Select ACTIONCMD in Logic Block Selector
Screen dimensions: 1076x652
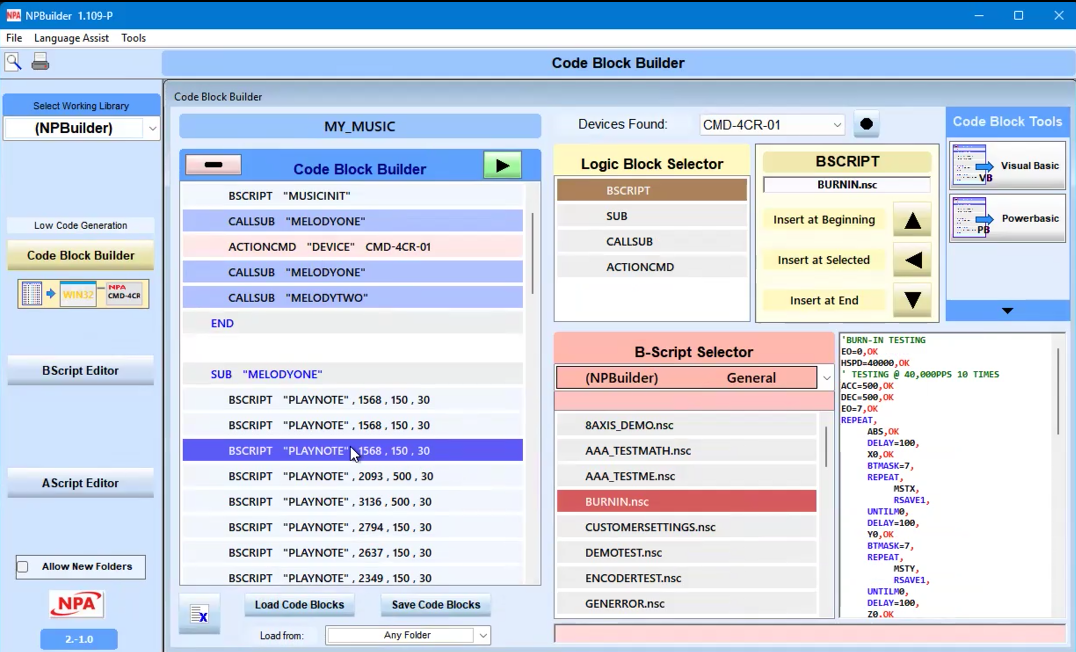click(x=651, y=267)
